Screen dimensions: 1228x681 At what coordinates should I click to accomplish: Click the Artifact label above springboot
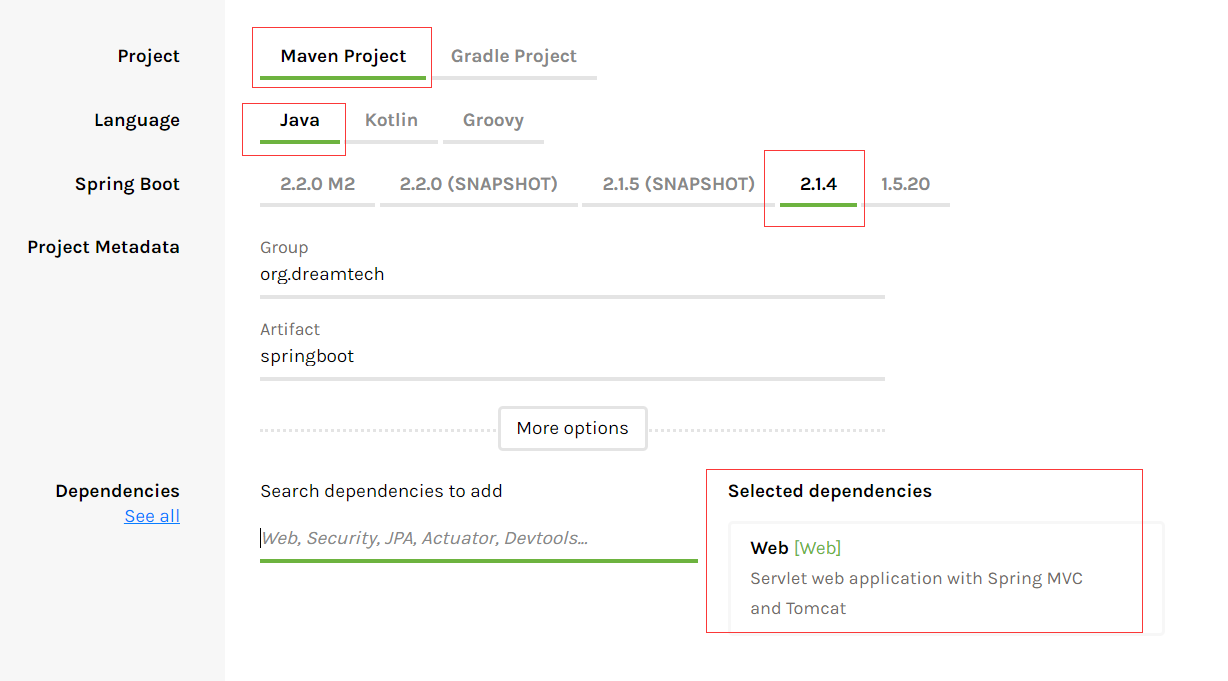(290, 329)
